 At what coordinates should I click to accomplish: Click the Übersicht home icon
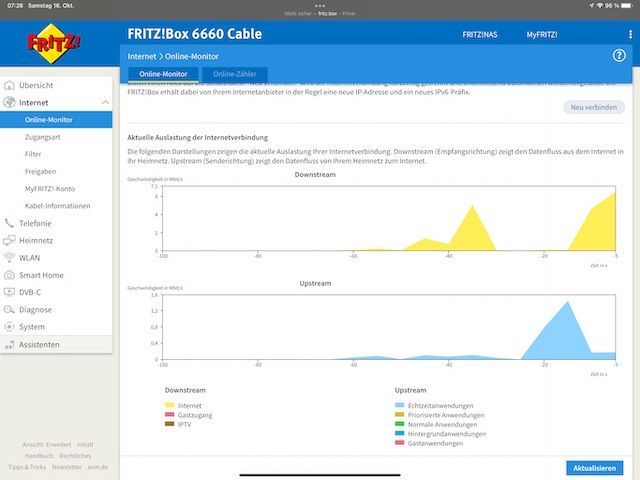[x=9, y=85]
